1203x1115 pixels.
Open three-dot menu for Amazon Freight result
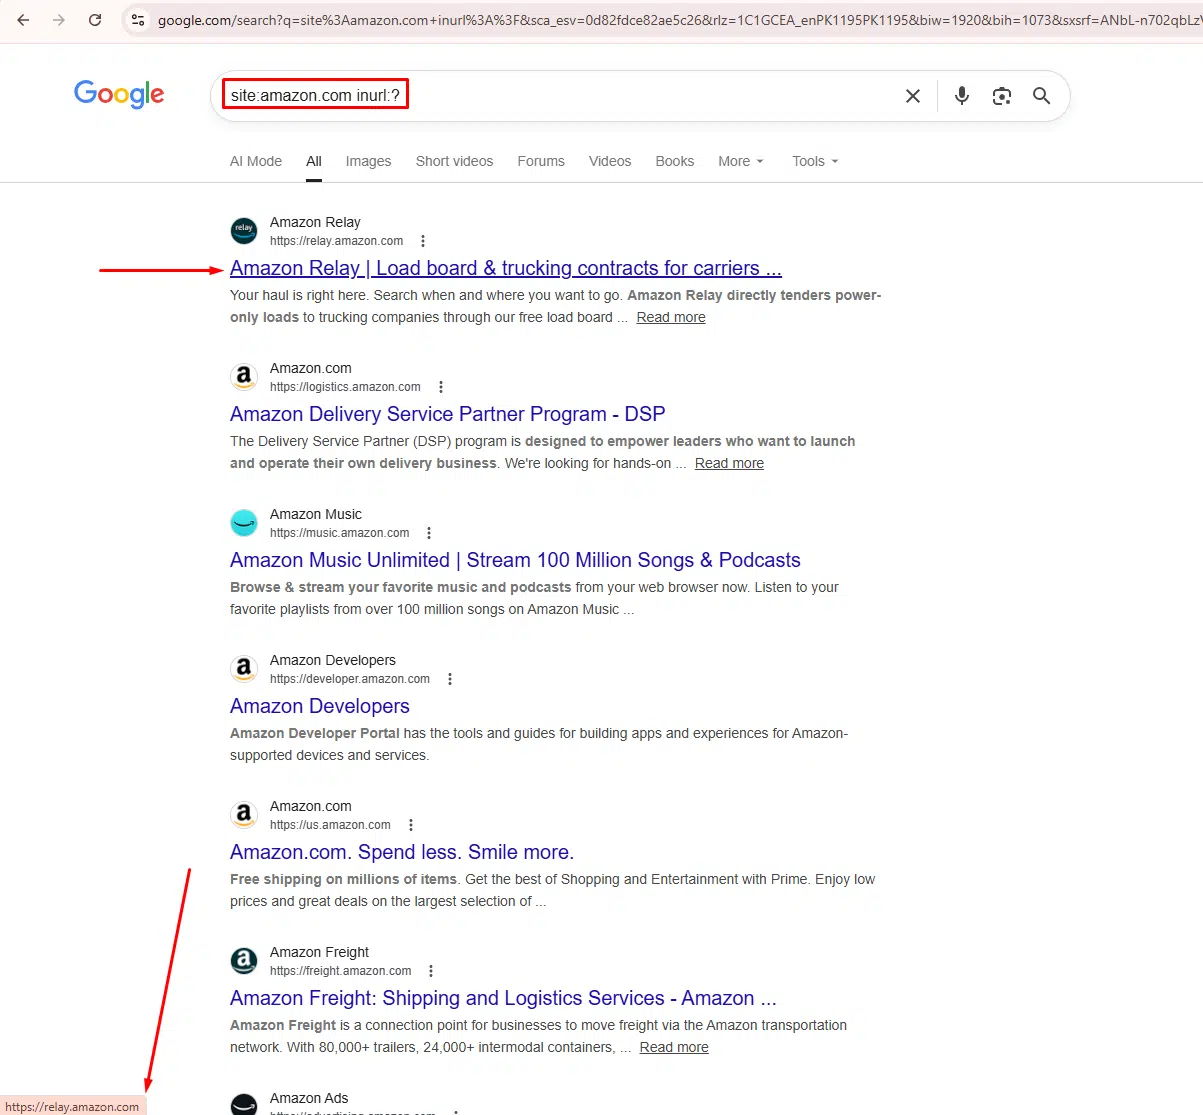pyautogui.click(x=431, y=971)
